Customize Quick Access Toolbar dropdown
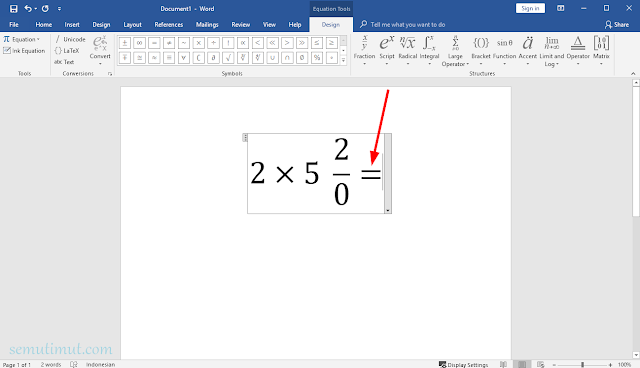Screen dimensions: 640x368 [x=59, y=9]
